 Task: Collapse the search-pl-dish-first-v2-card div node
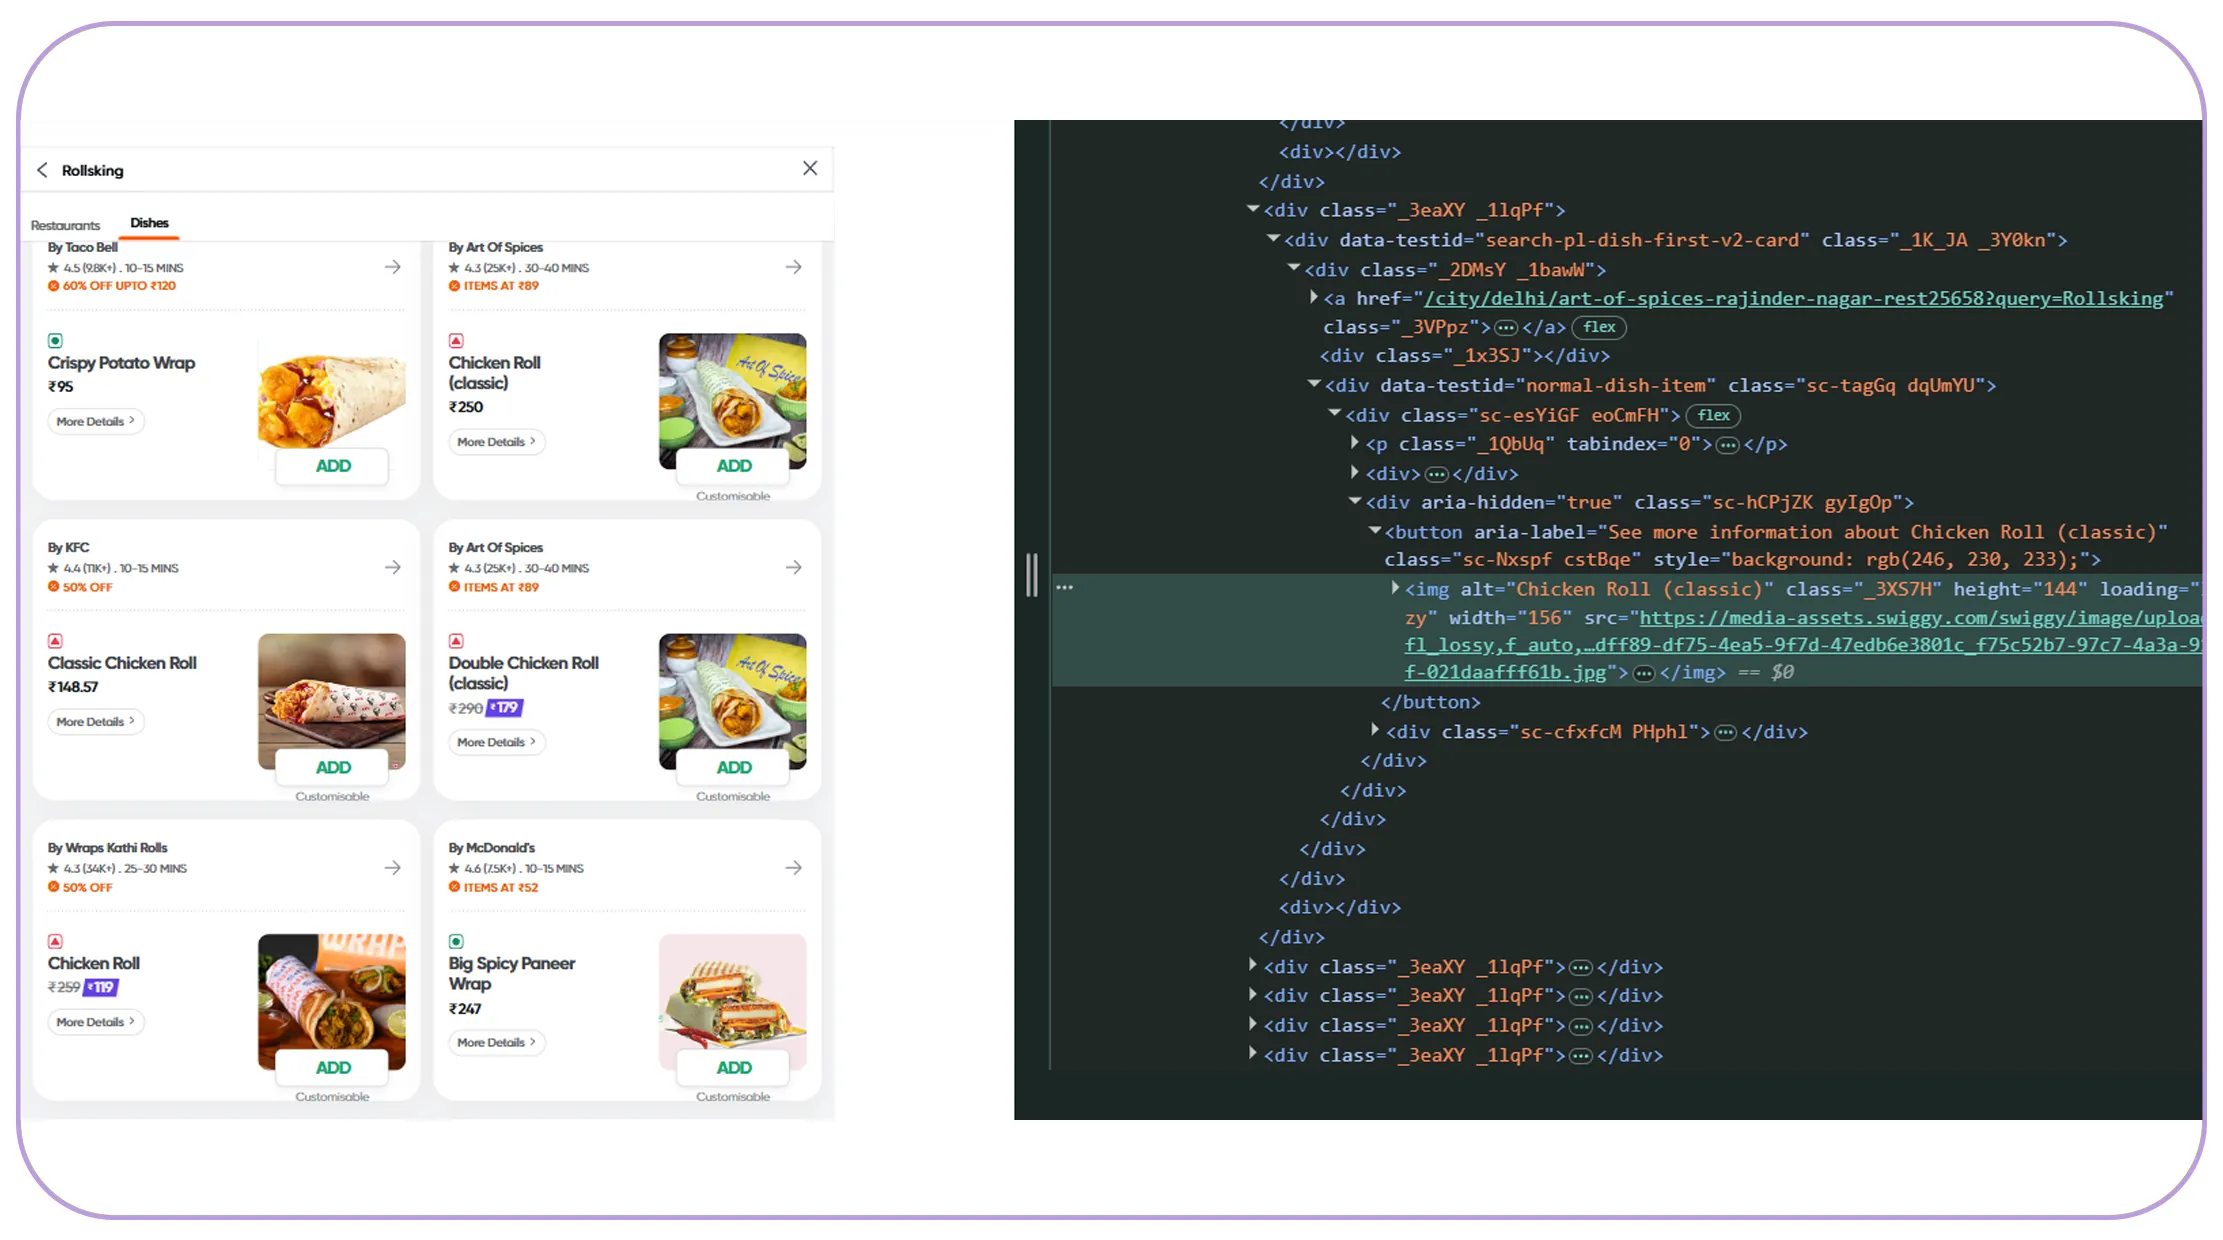(1273, 239)
